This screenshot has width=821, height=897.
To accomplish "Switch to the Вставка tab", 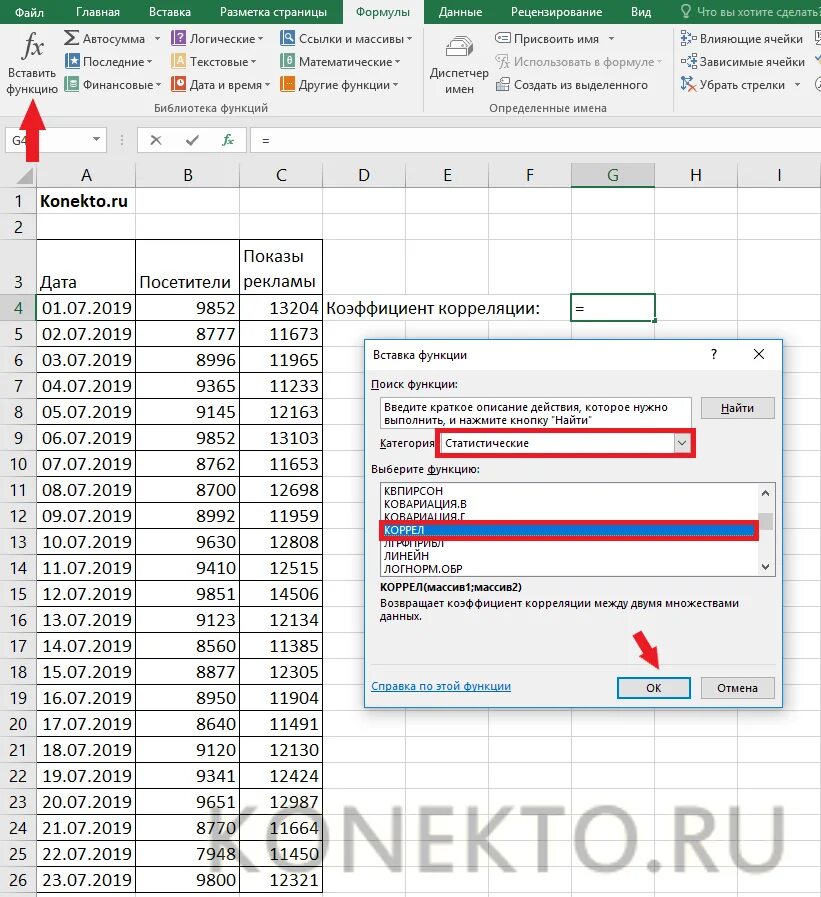I will [170, 11].
